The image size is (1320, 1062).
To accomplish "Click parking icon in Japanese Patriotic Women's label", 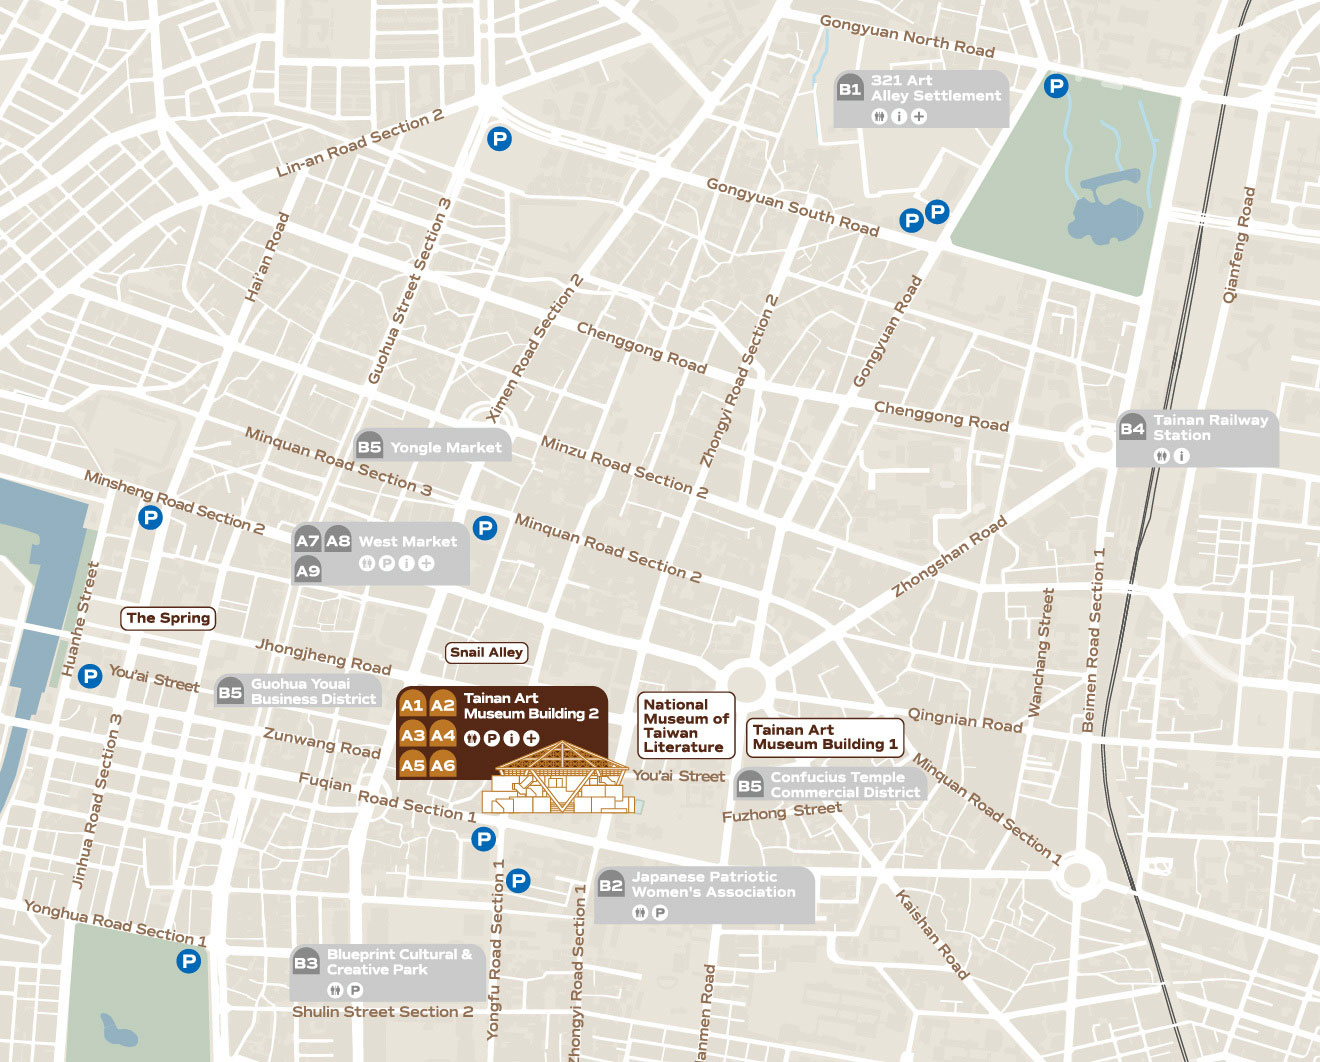I will coord(660,912).
